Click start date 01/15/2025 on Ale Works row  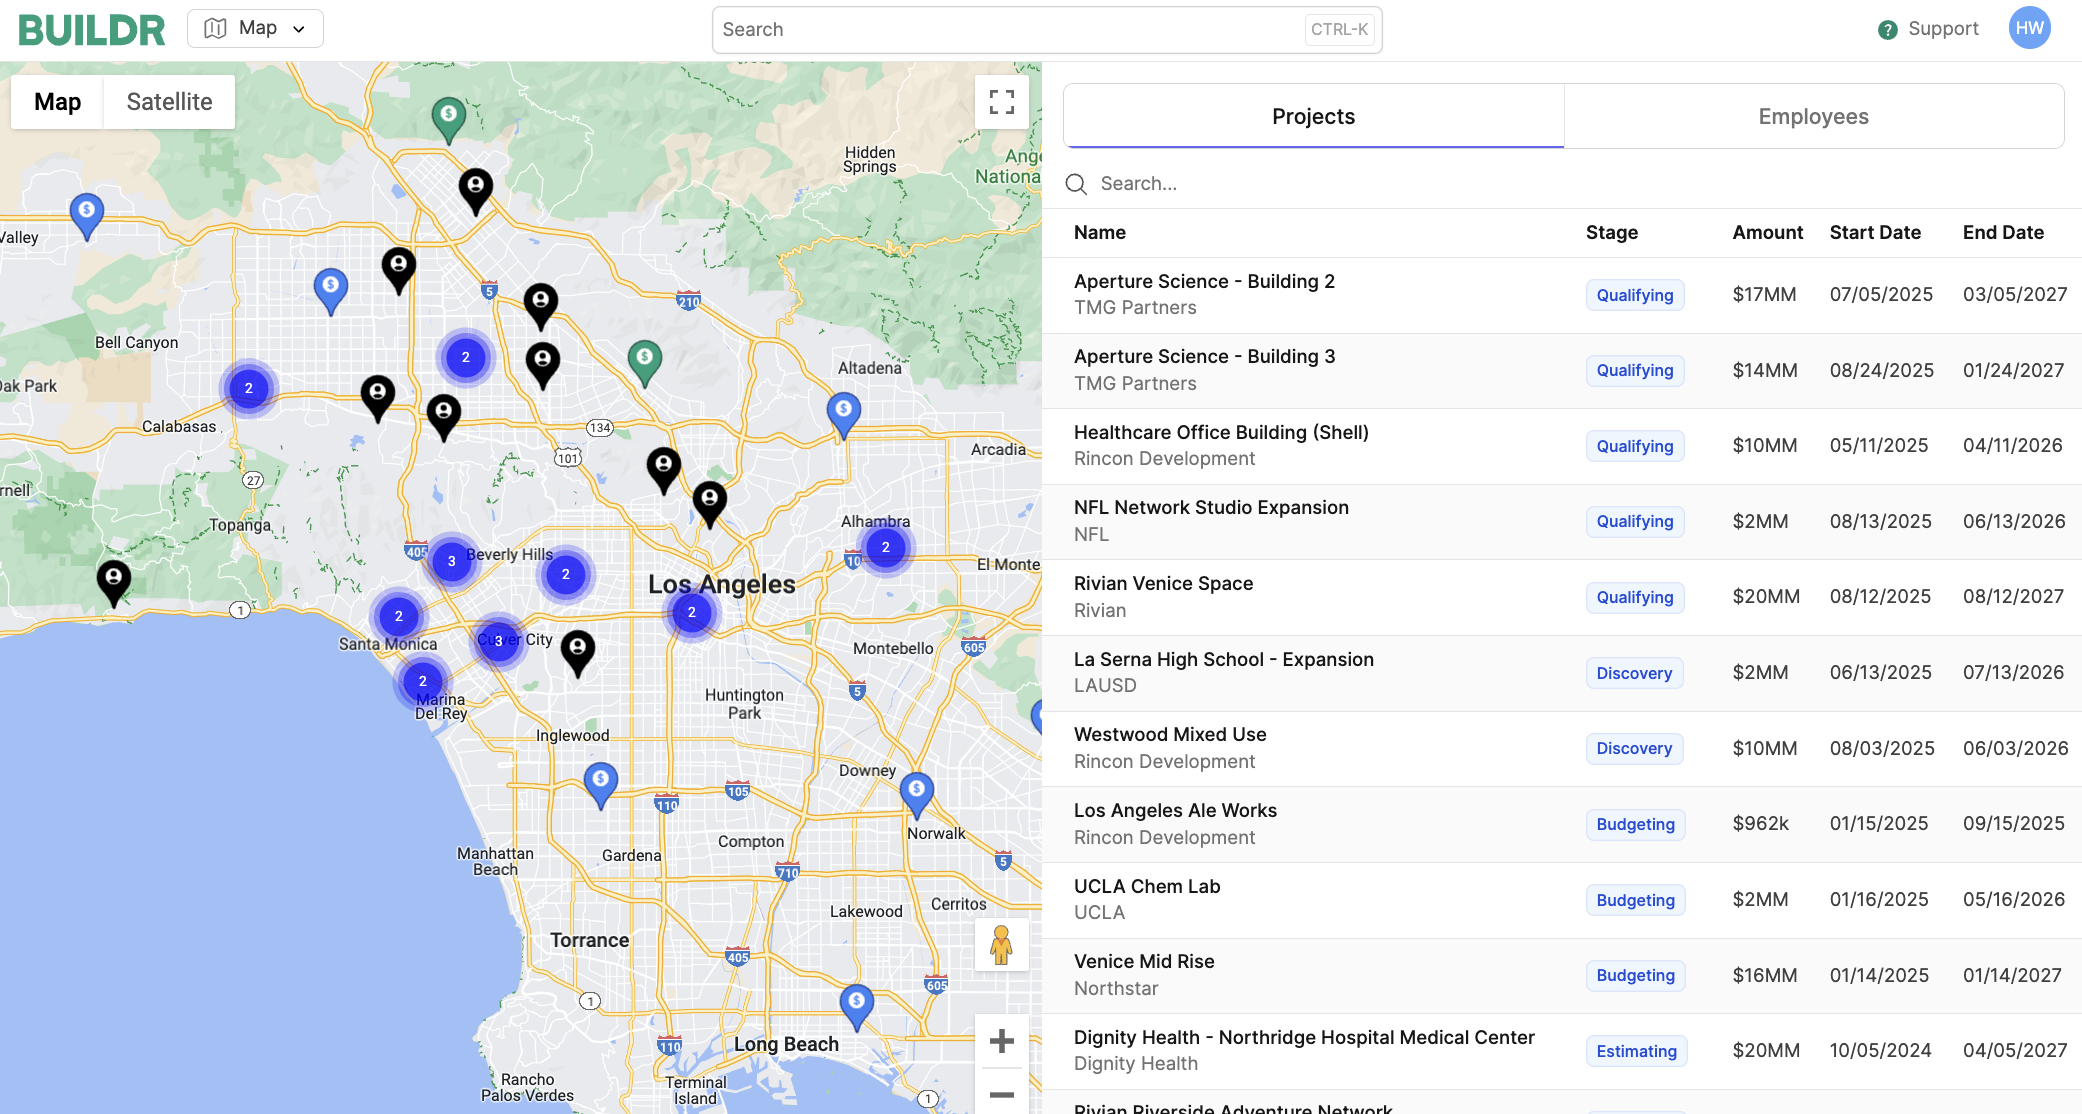[1879, 824]
